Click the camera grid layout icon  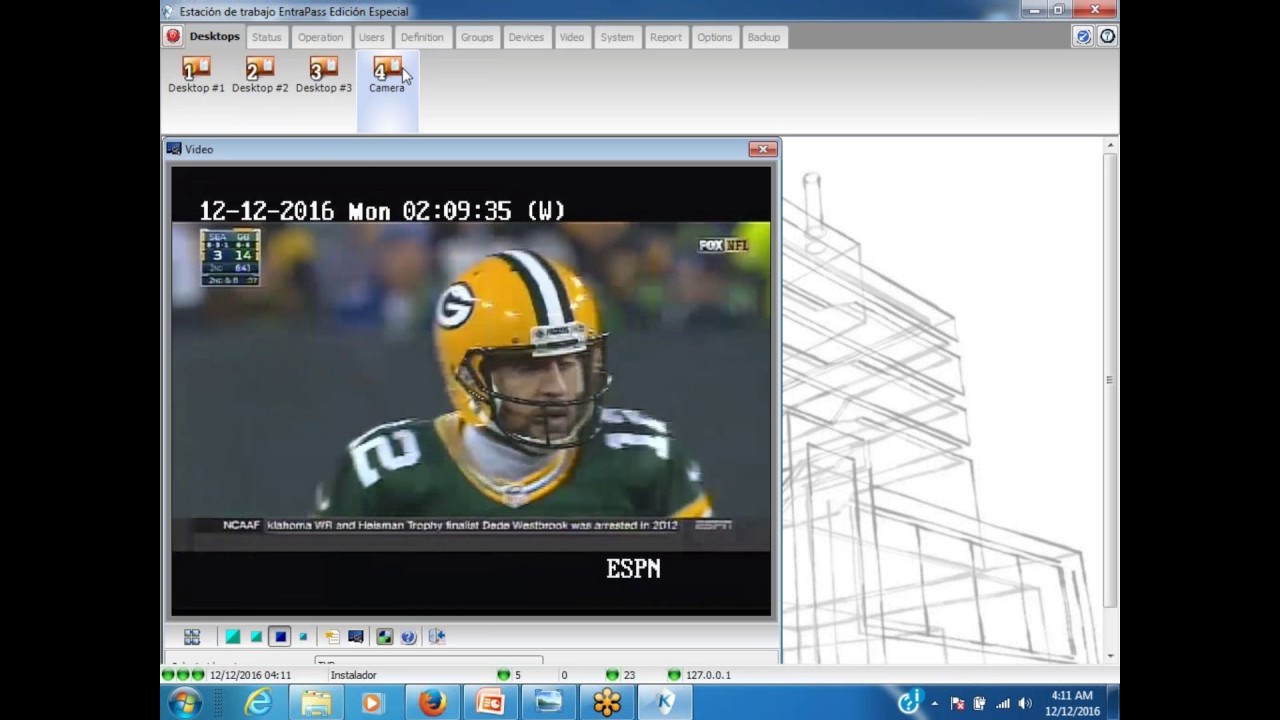(192, 636)
